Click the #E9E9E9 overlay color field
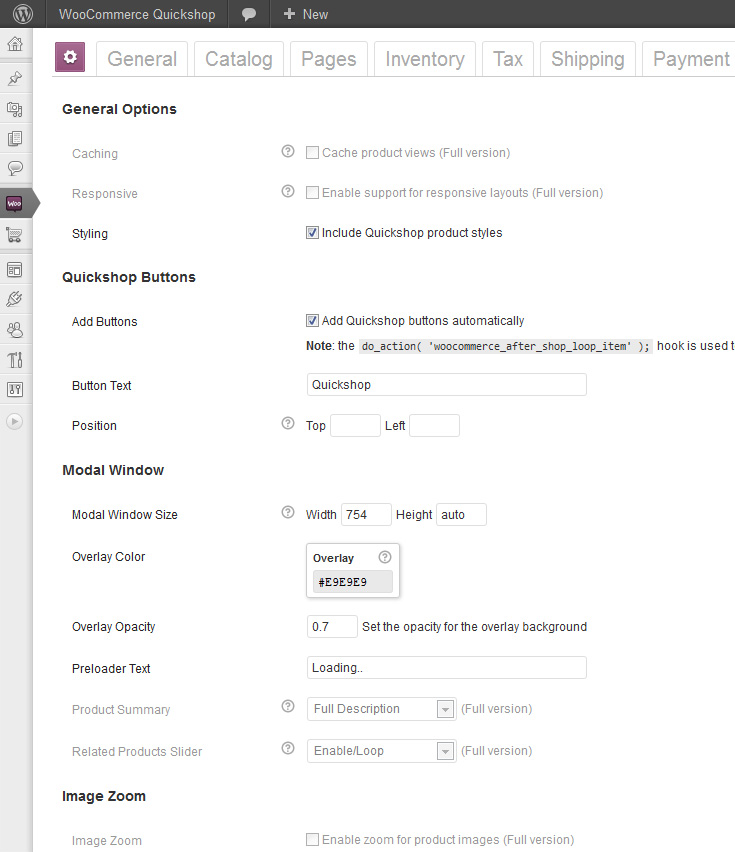 point(353,582)
